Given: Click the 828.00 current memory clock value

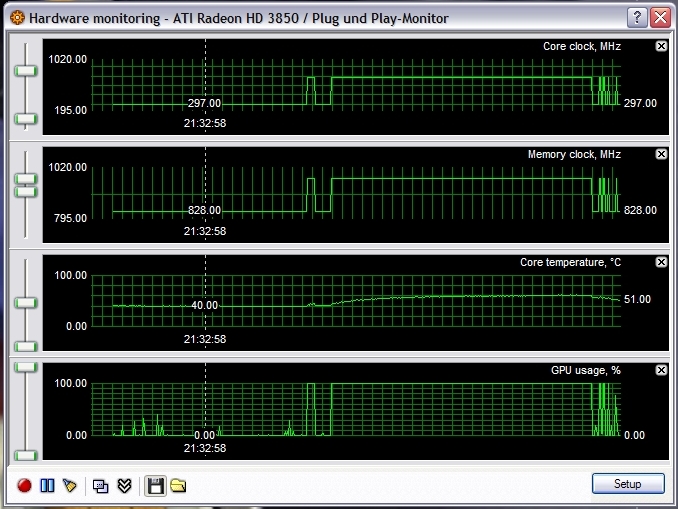Looking at the screenshot, I should [x=640, y=210].
